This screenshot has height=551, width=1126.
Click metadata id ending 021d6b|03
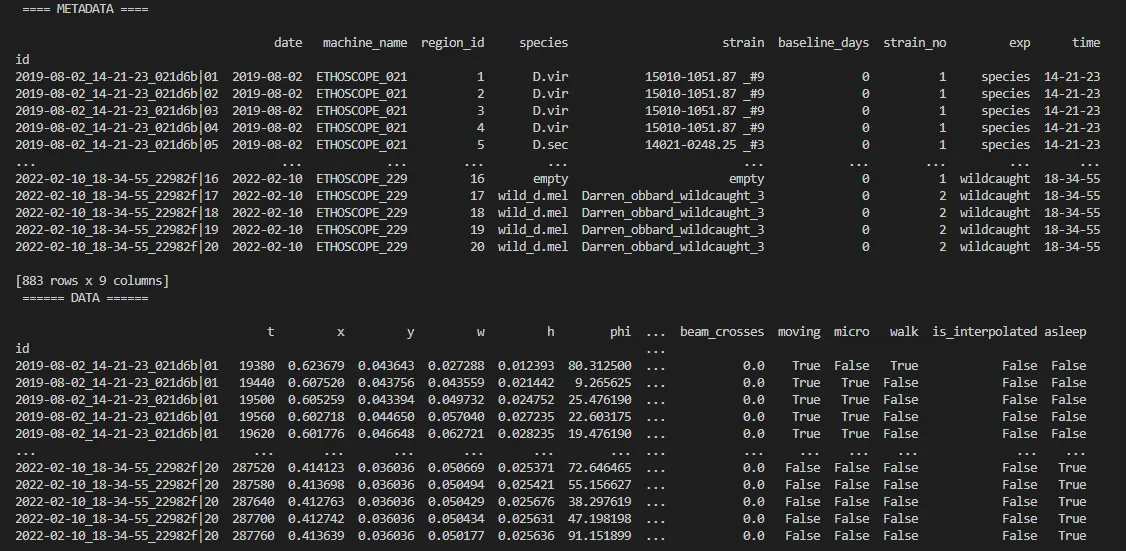click(x=116, y=111)
